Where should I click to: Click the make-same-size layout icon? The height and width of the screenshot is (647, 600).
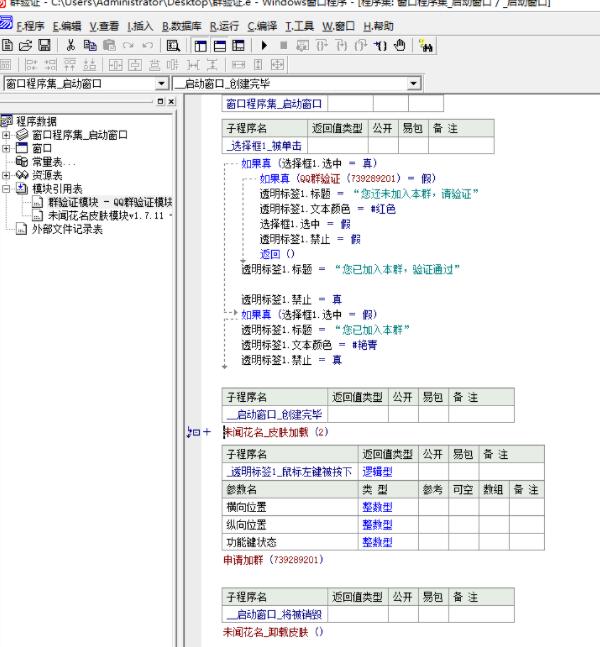[277, 65]
